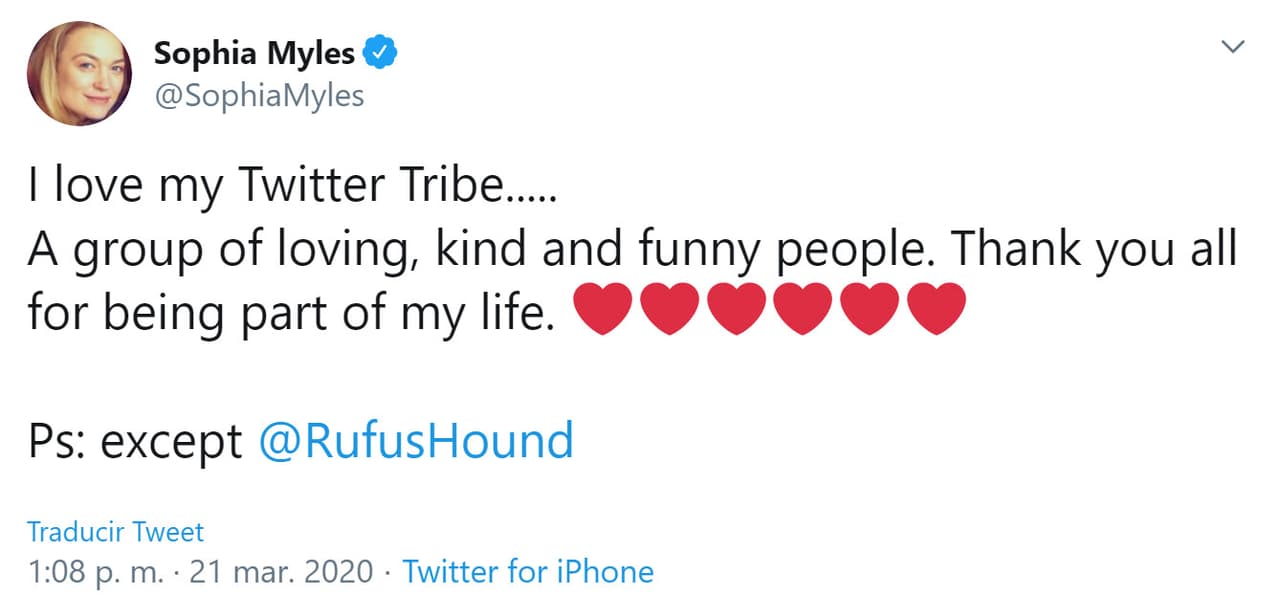1280x616 pixels.
Task: Click Traducir Tweet to translate
Action: [x=114, y=532]
